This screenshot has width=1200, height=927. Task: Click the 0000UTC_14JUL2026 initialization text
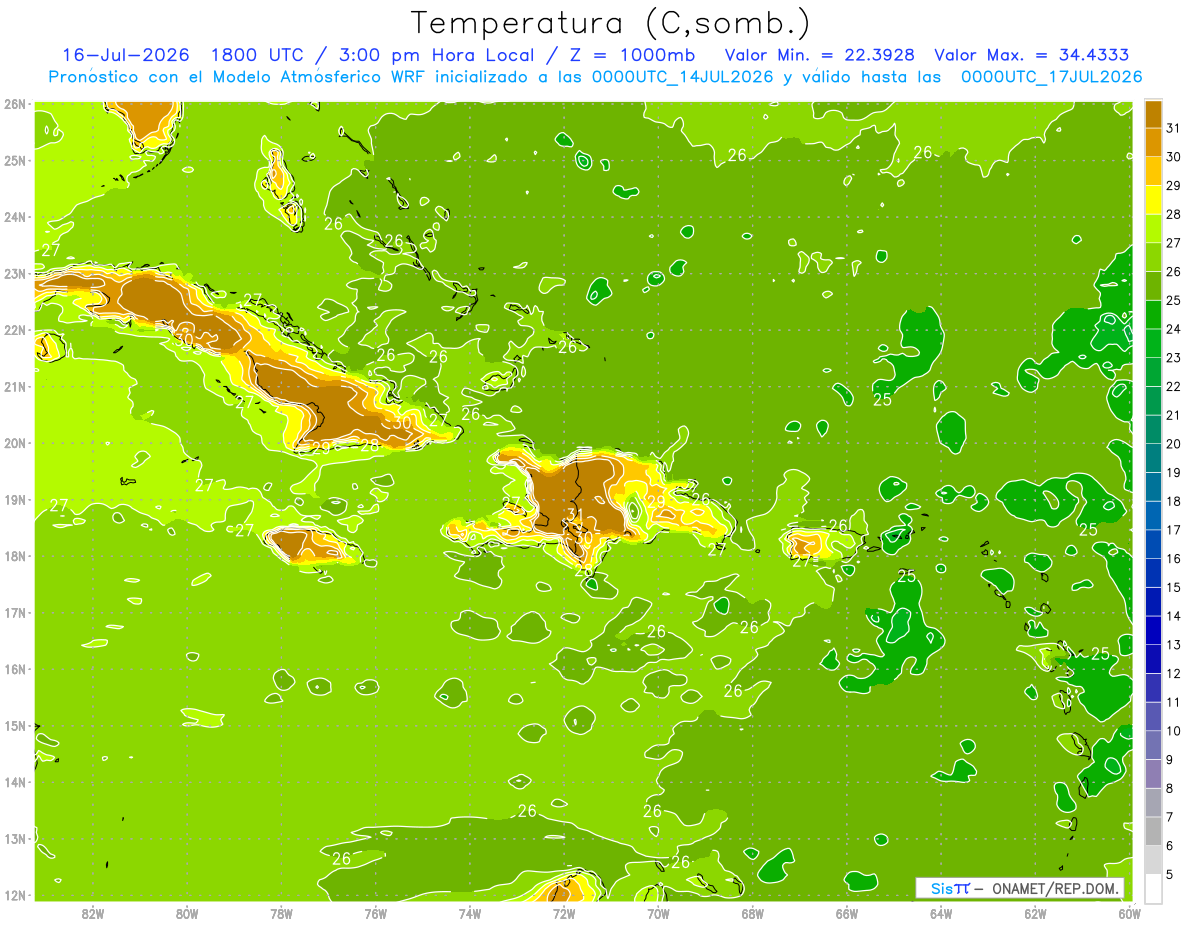pos(683,76)
